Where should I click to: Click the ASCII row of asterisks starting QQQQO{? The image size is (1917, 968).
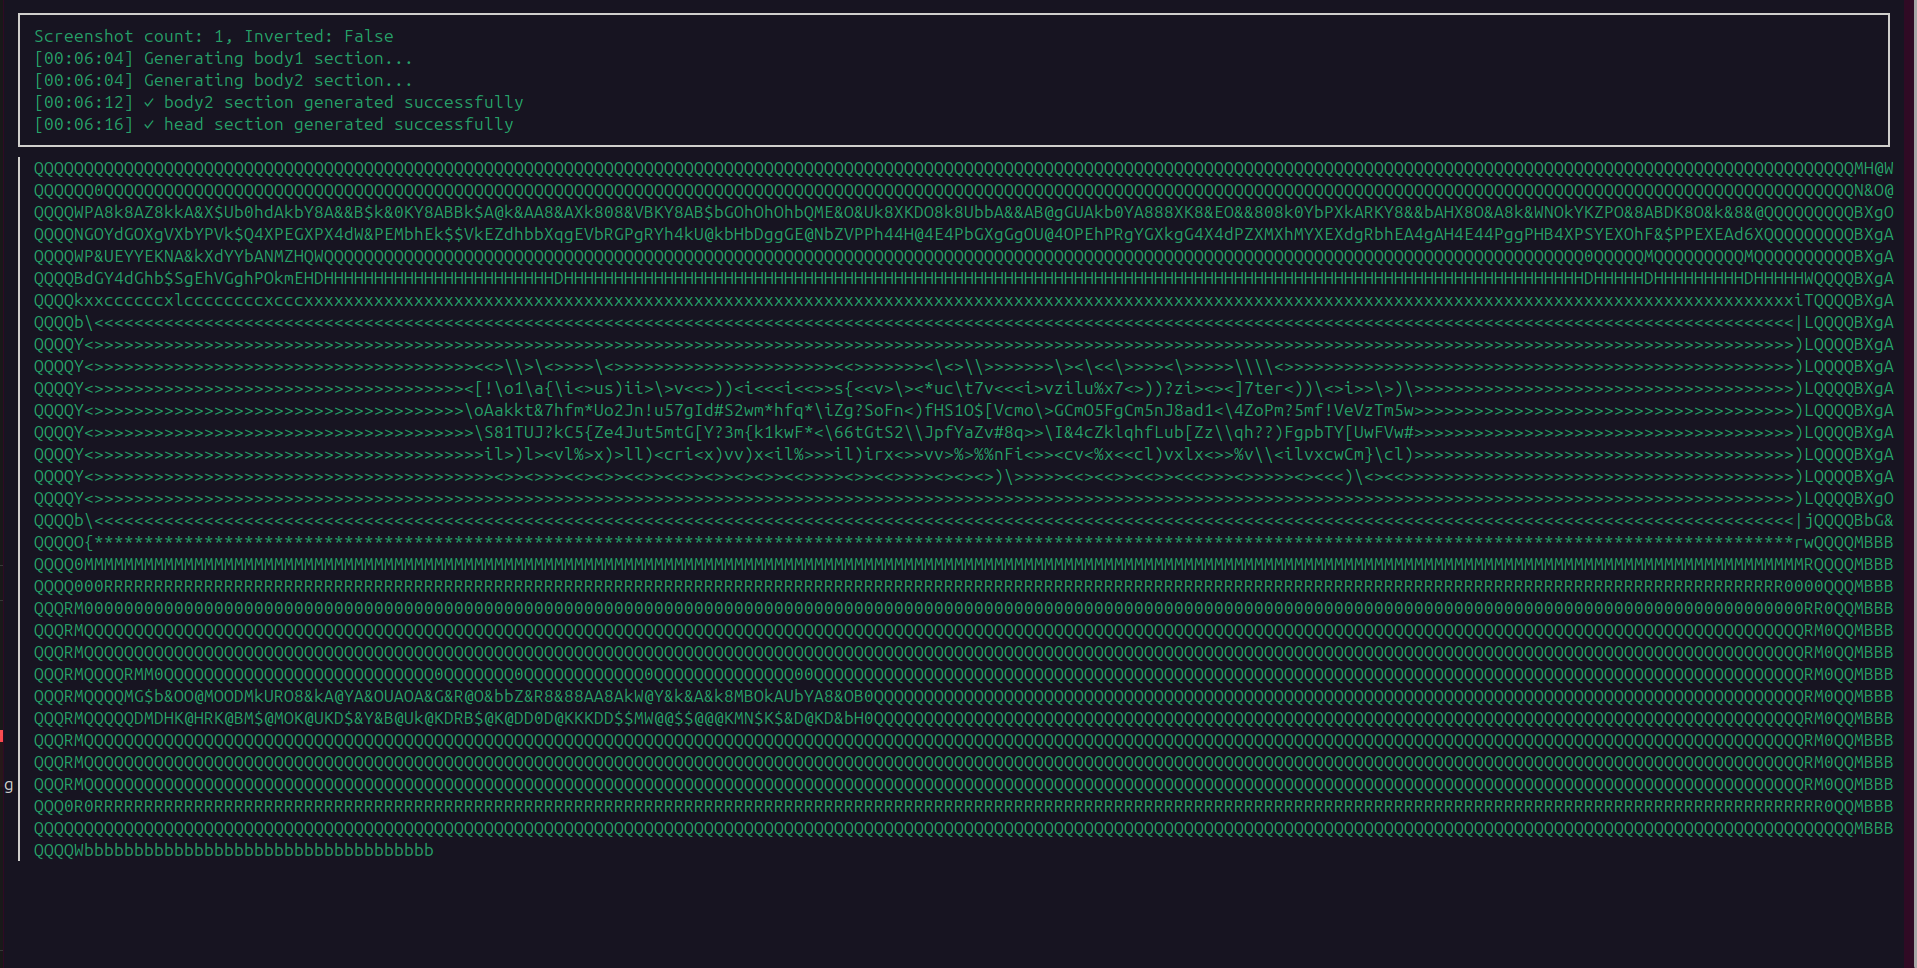[964, 542]
